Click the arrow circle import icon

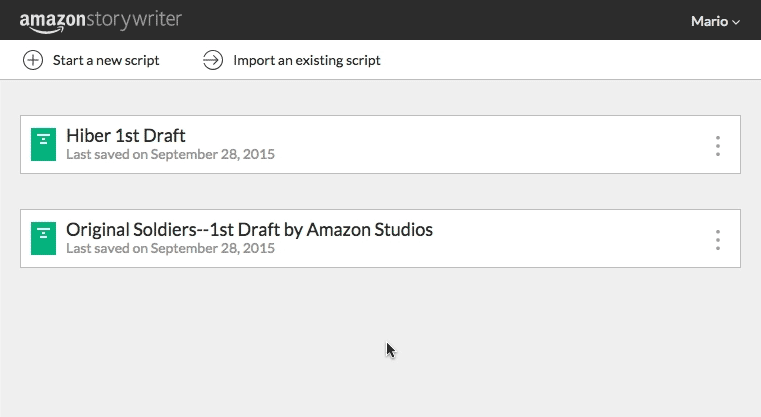213,60
